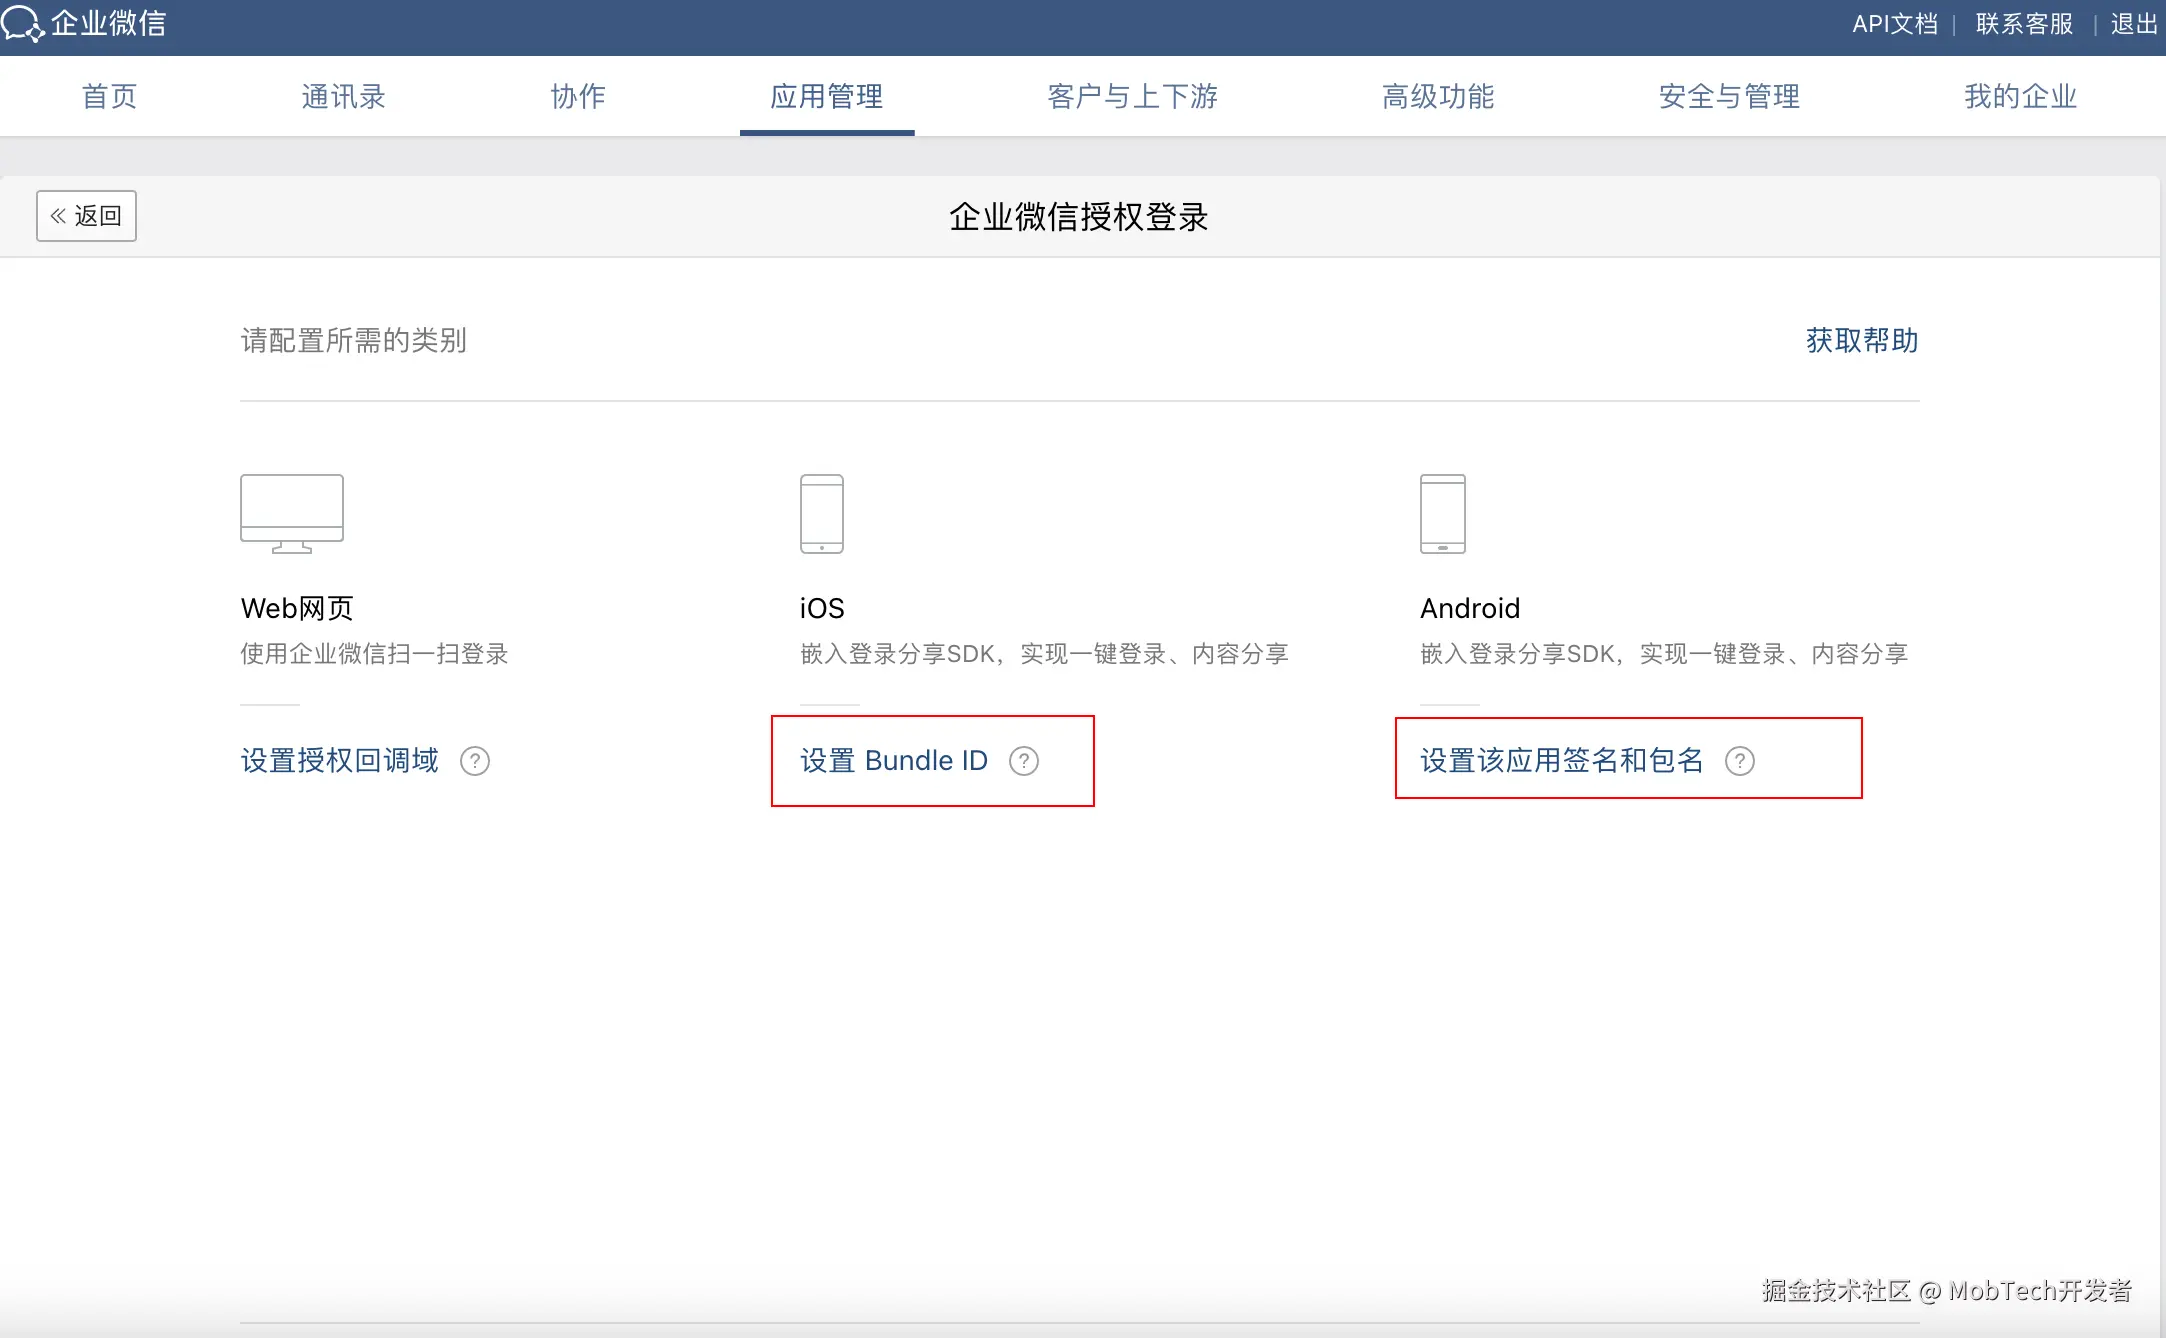Image resolution: width=2166 pixels, height=1338 pixels.
Task: Select the 应用管理 tab
Action: point(826,96)
